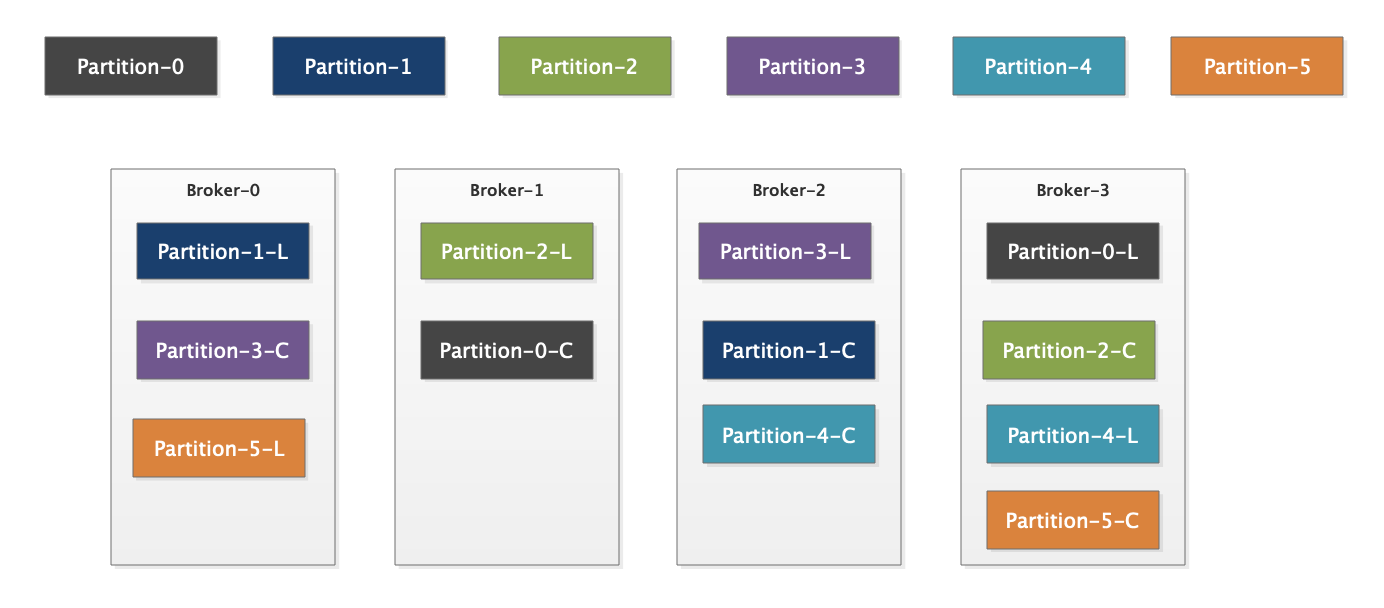Click Partition-1-L leader box in Broker-0
The image size is (1384, 608).
pos(223,251)
